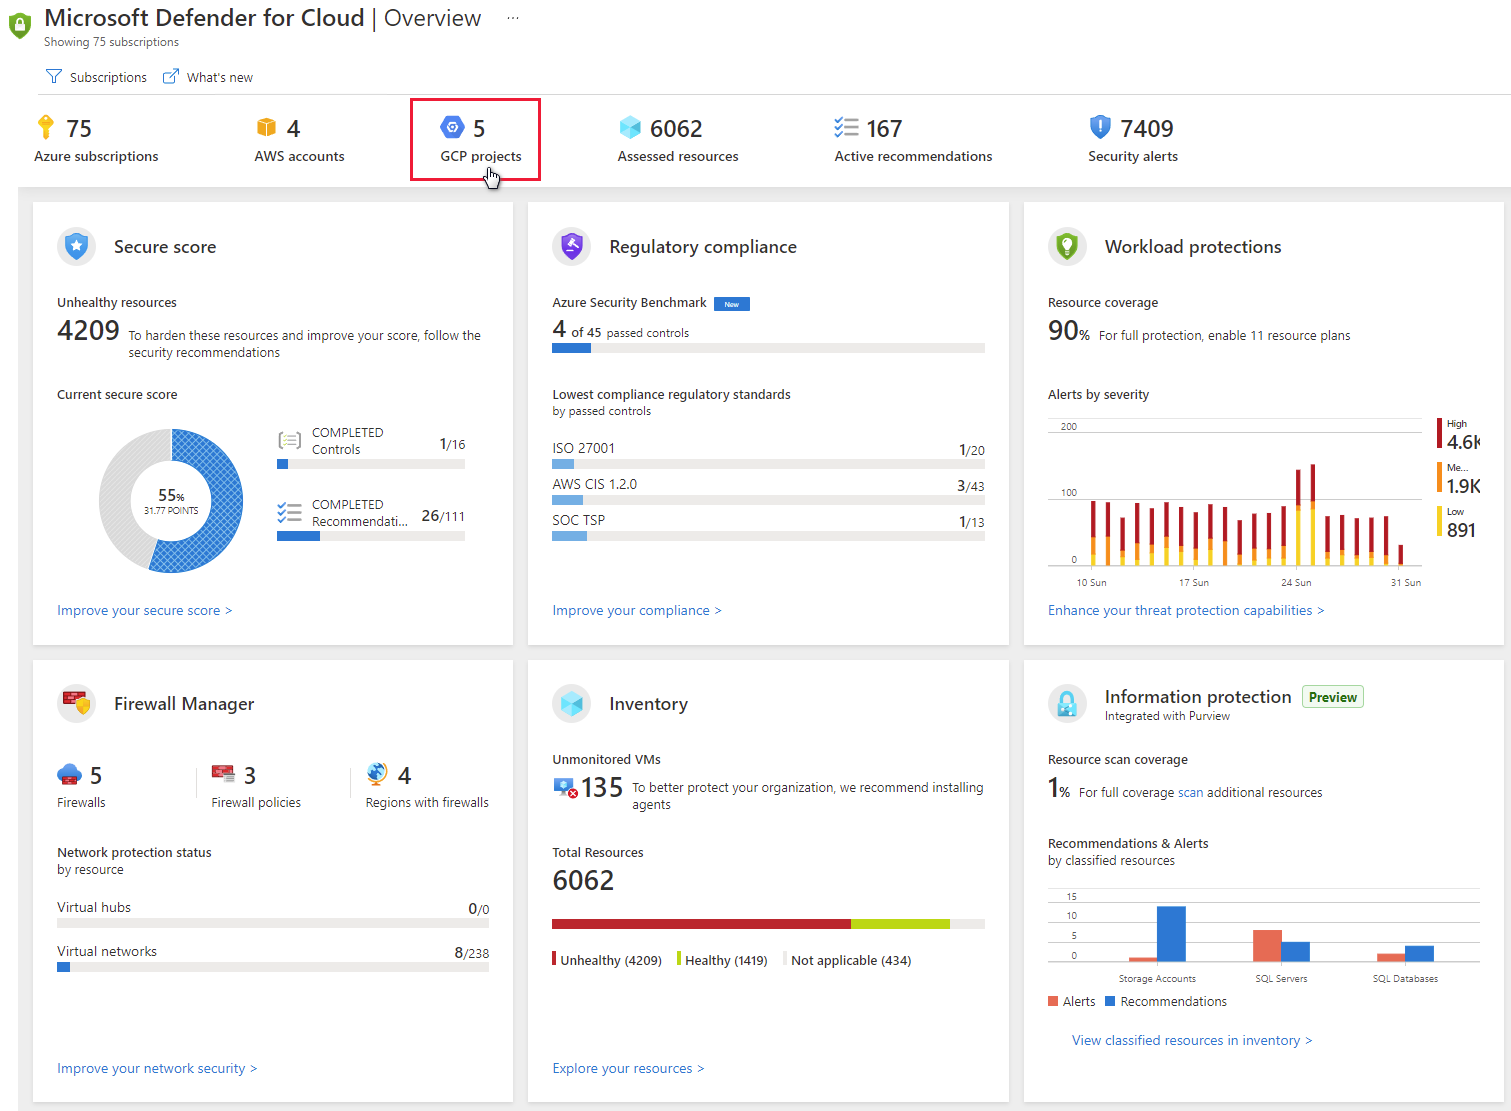Click the Preview badge on Information protection

point(1333,697)
